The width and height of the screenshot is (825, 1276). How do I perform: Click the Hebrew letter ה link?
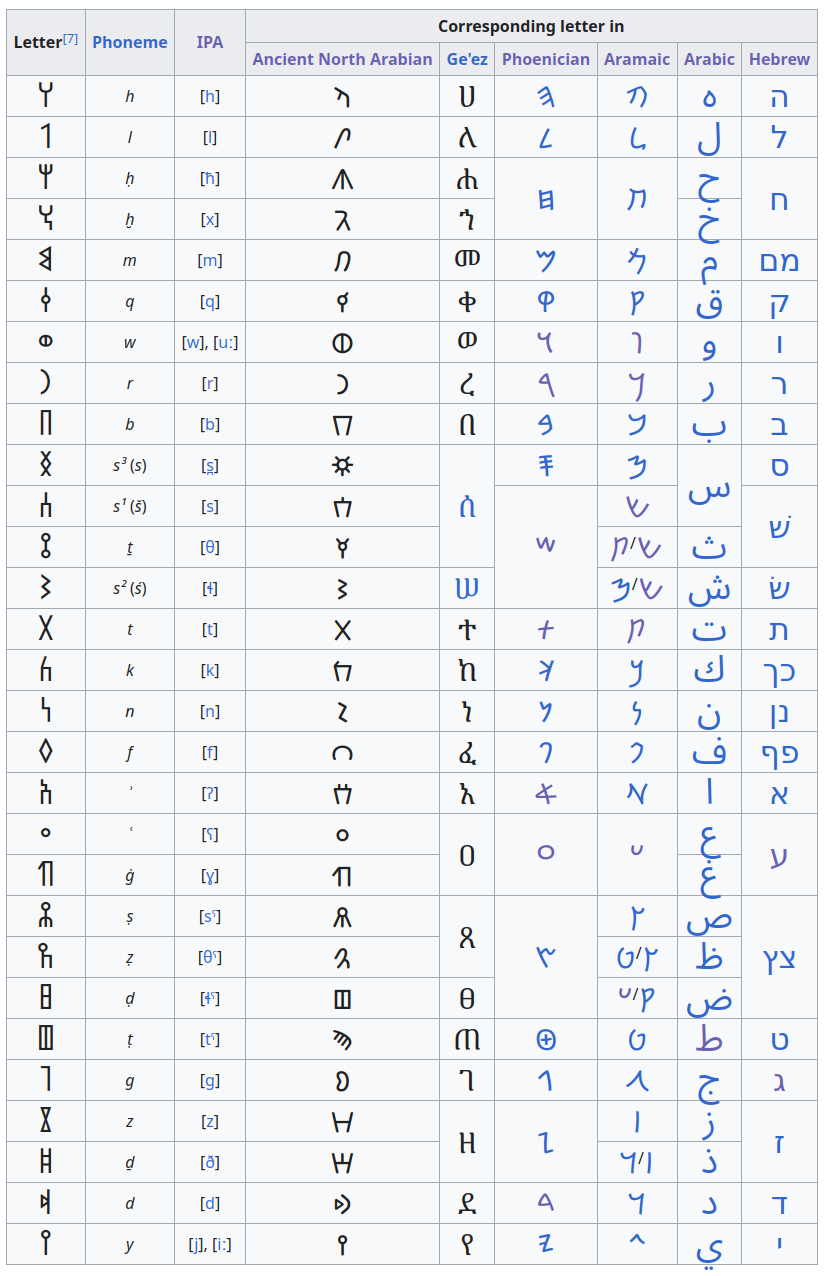click(x=779, y=97)
